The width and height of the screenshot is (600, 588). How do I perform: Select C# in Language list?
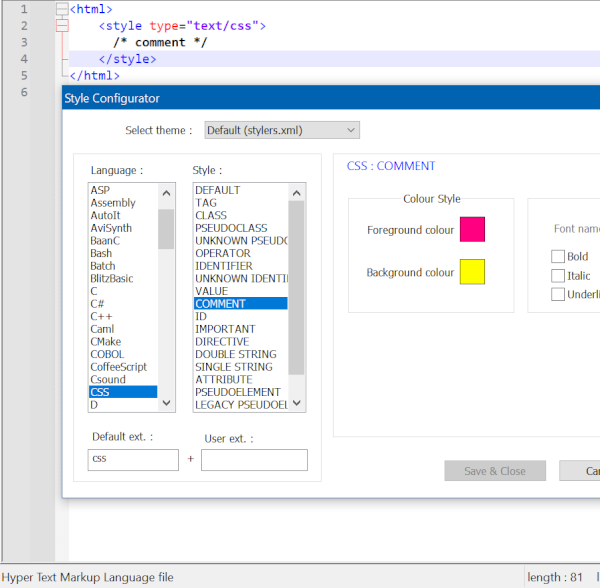coord(123,304)
